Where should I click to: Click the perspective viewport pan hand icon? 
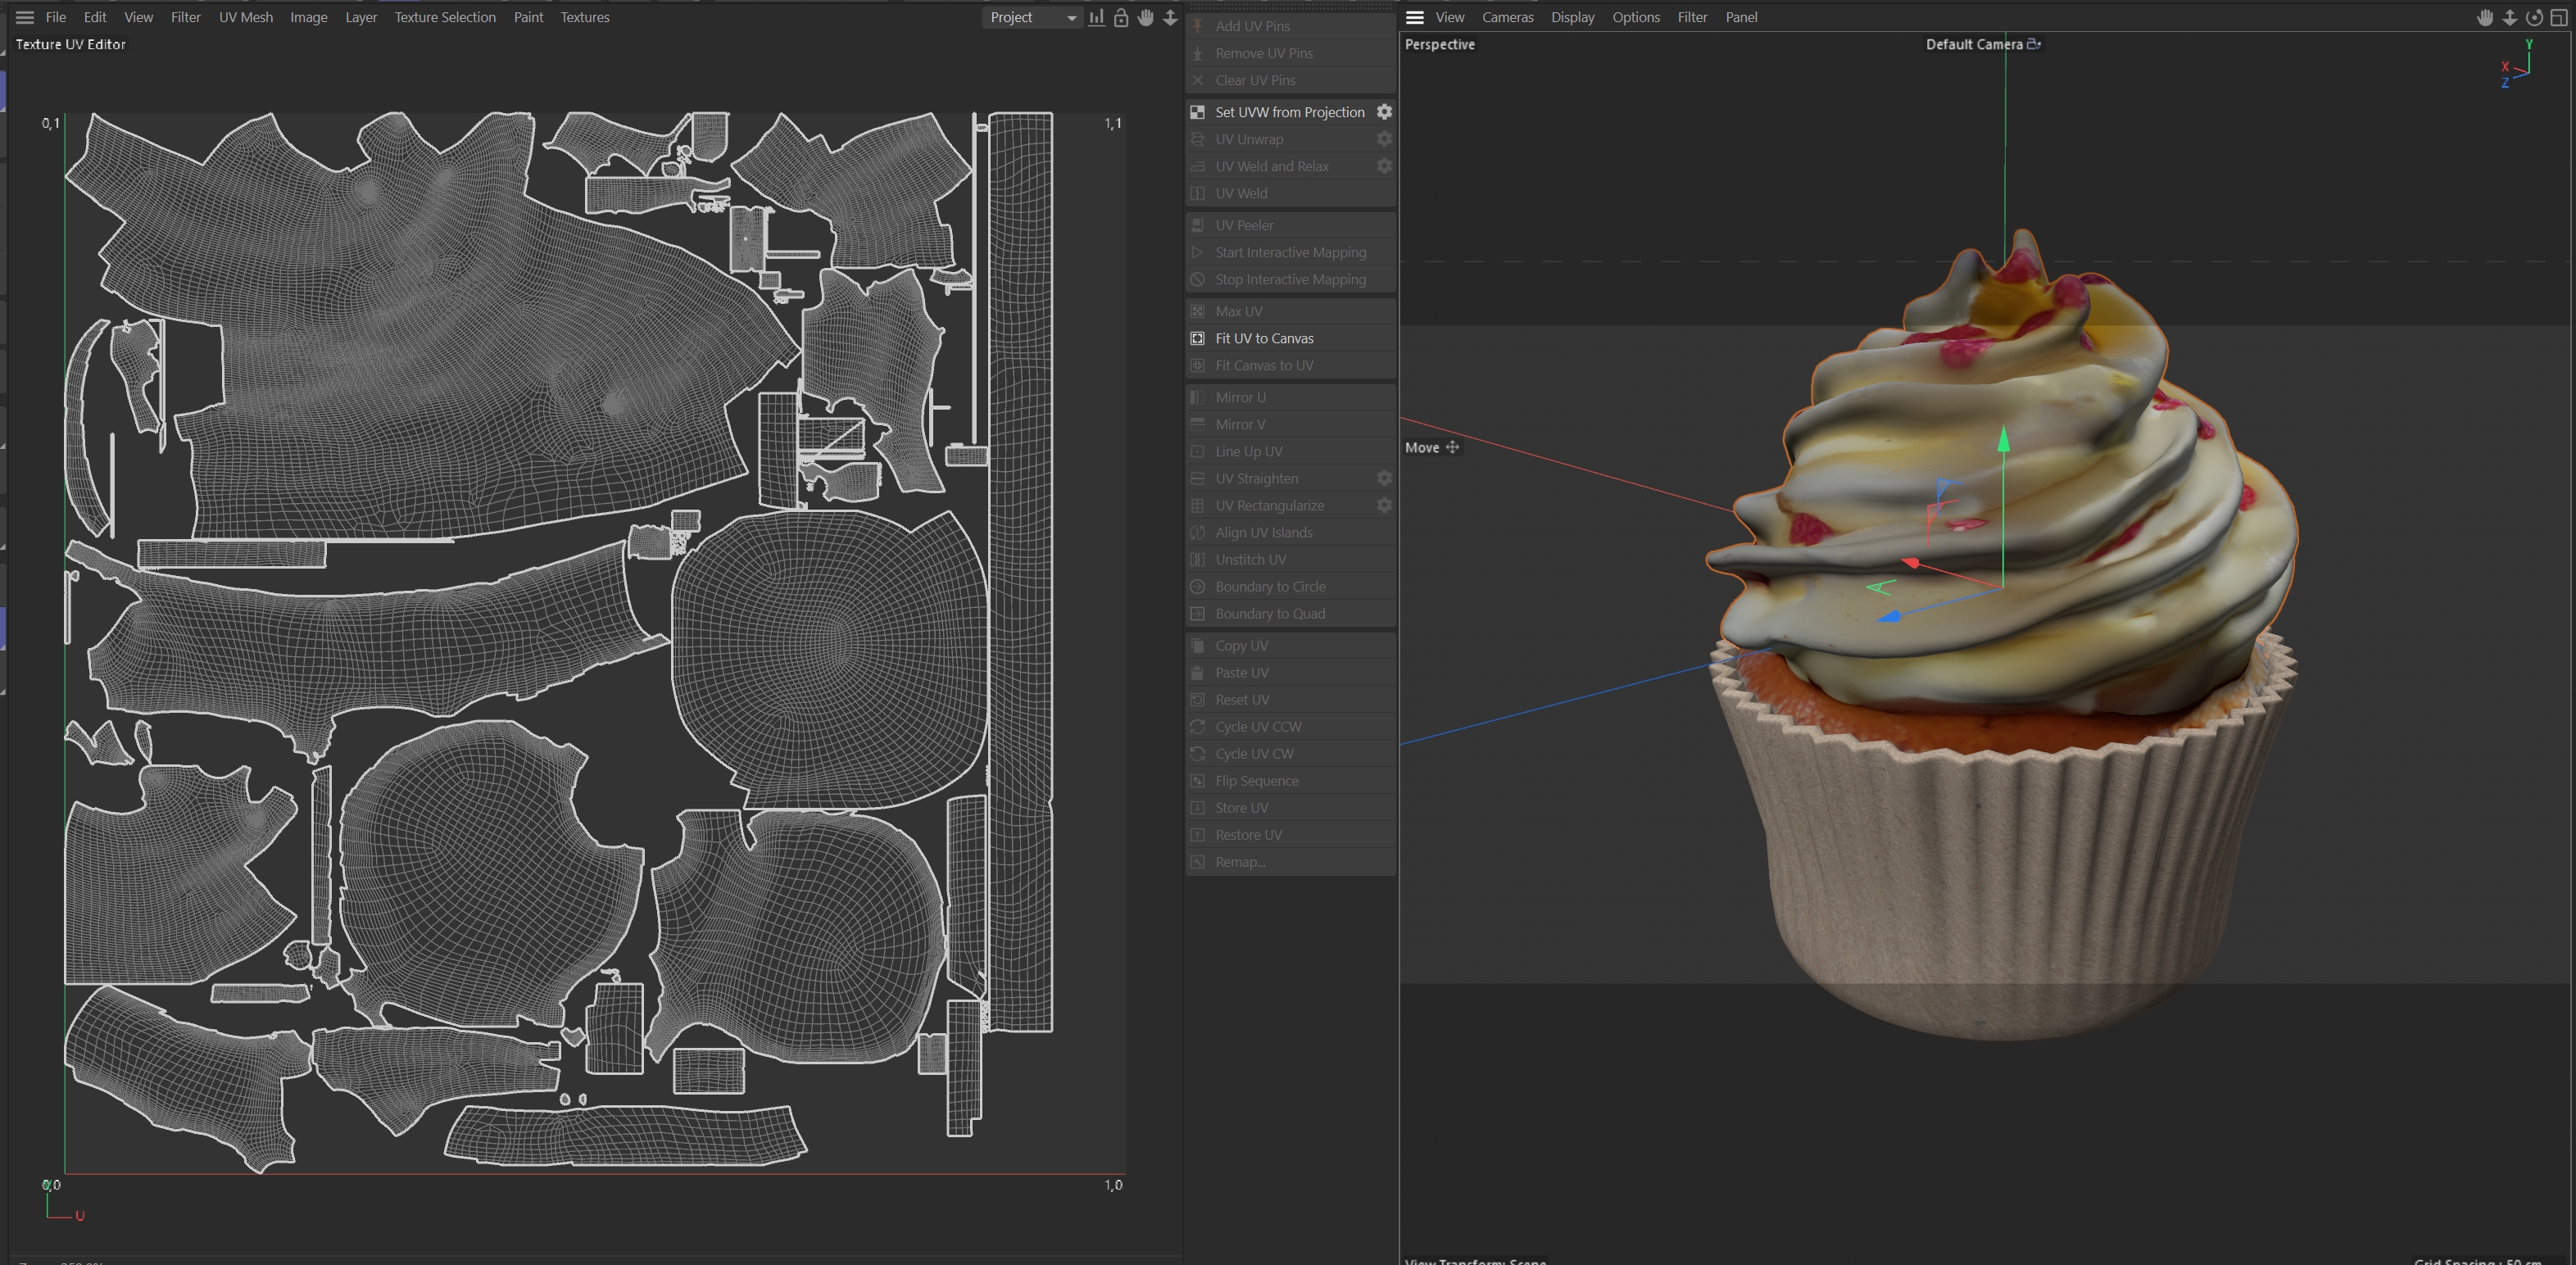click(x=2485, y=18)
